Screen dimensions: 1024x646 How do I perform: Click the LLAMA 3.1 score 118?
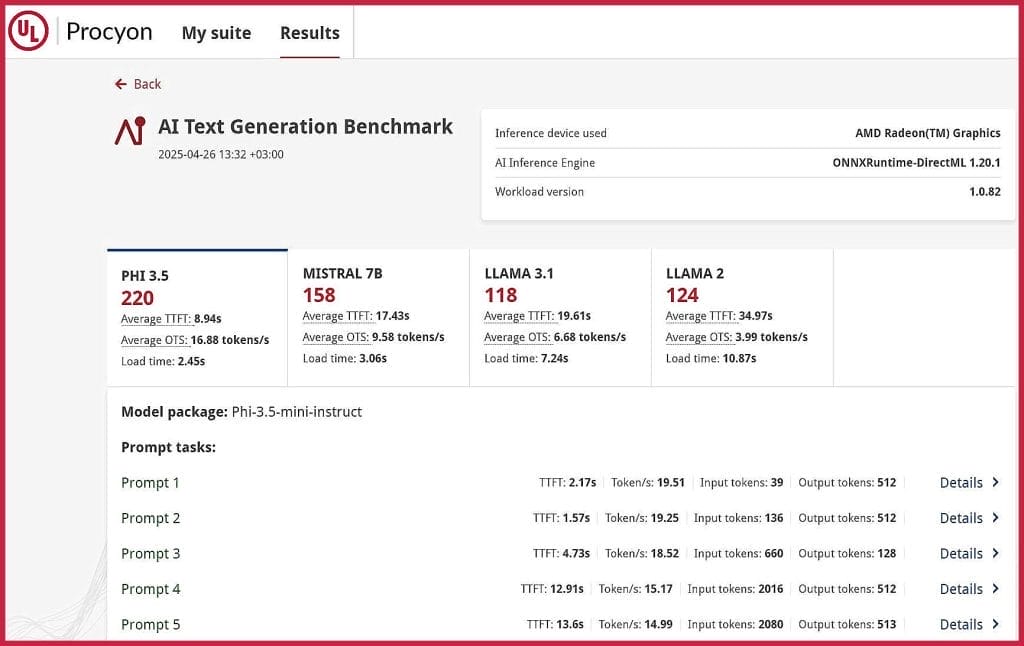501,295
